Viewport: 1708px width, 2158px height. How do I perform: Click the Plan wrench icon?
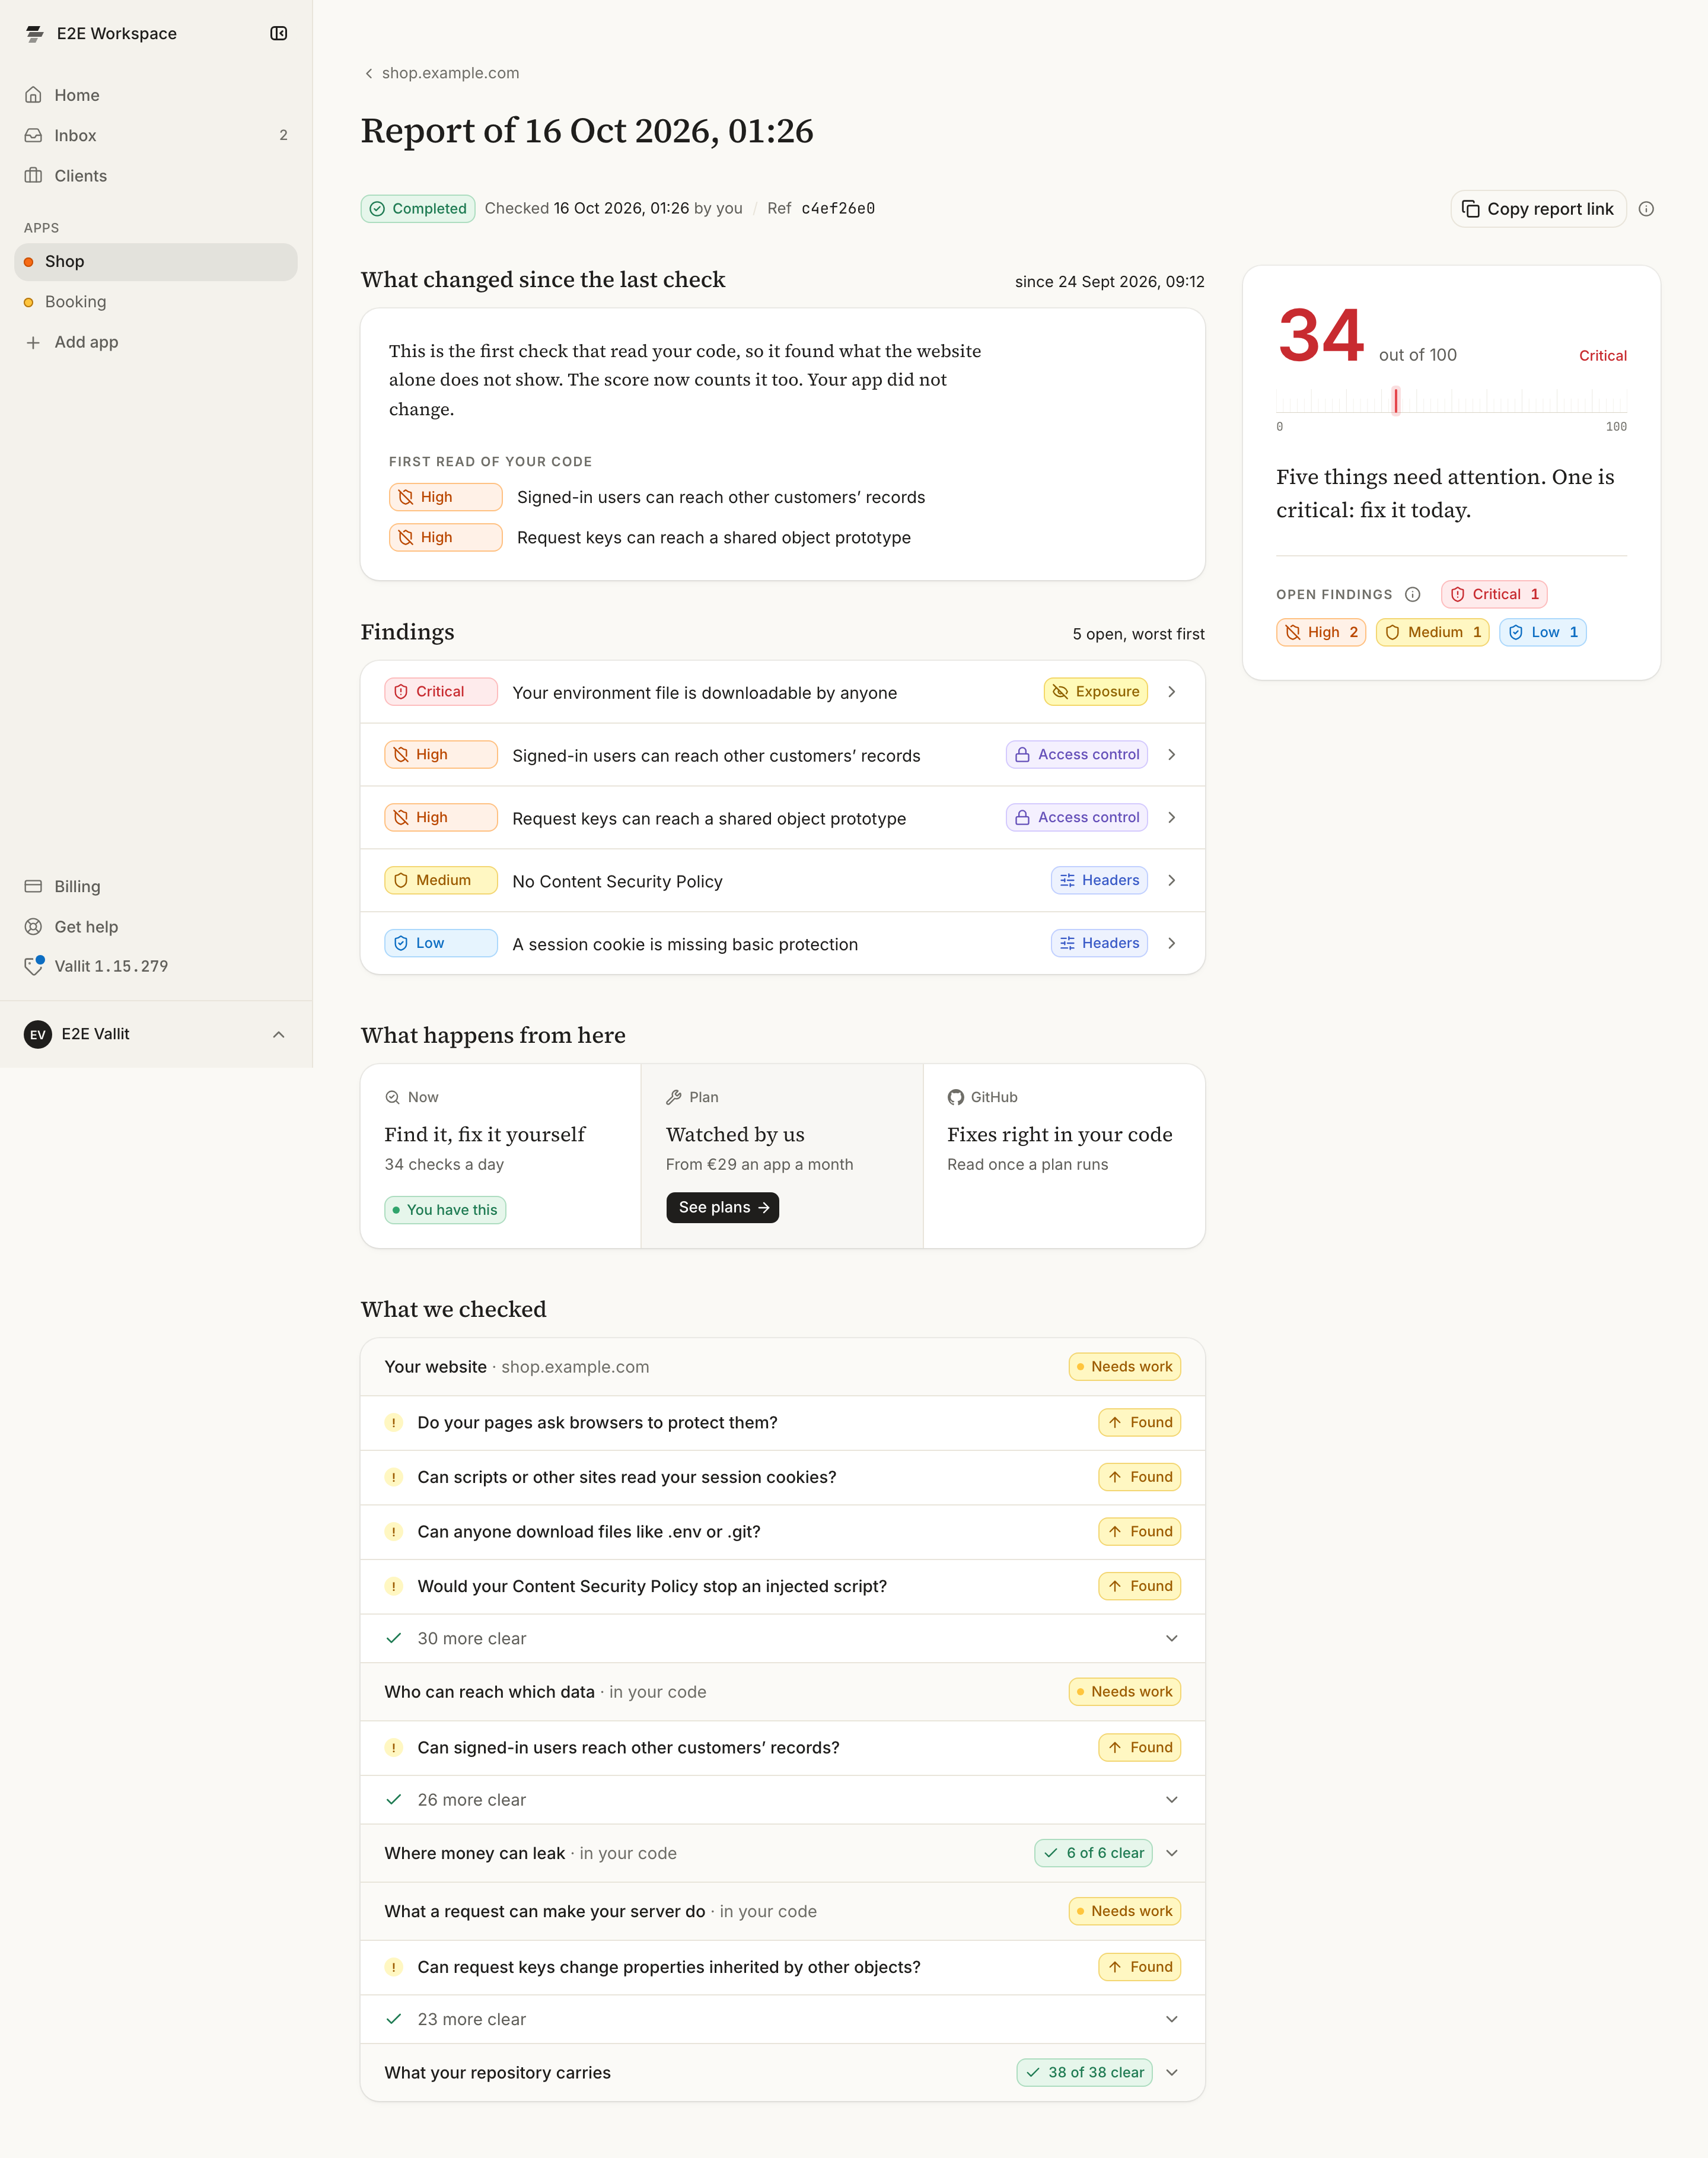(674, 1098)
